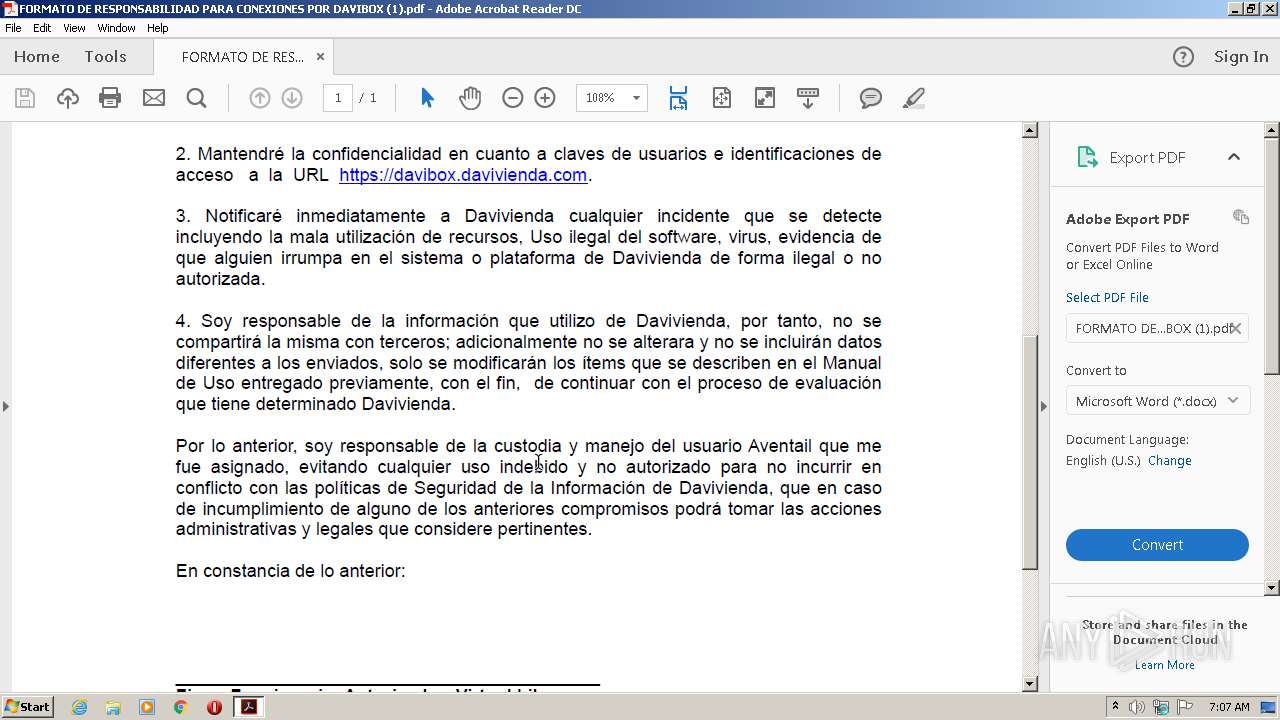Click the Select PDF File link

(1107, 297)
